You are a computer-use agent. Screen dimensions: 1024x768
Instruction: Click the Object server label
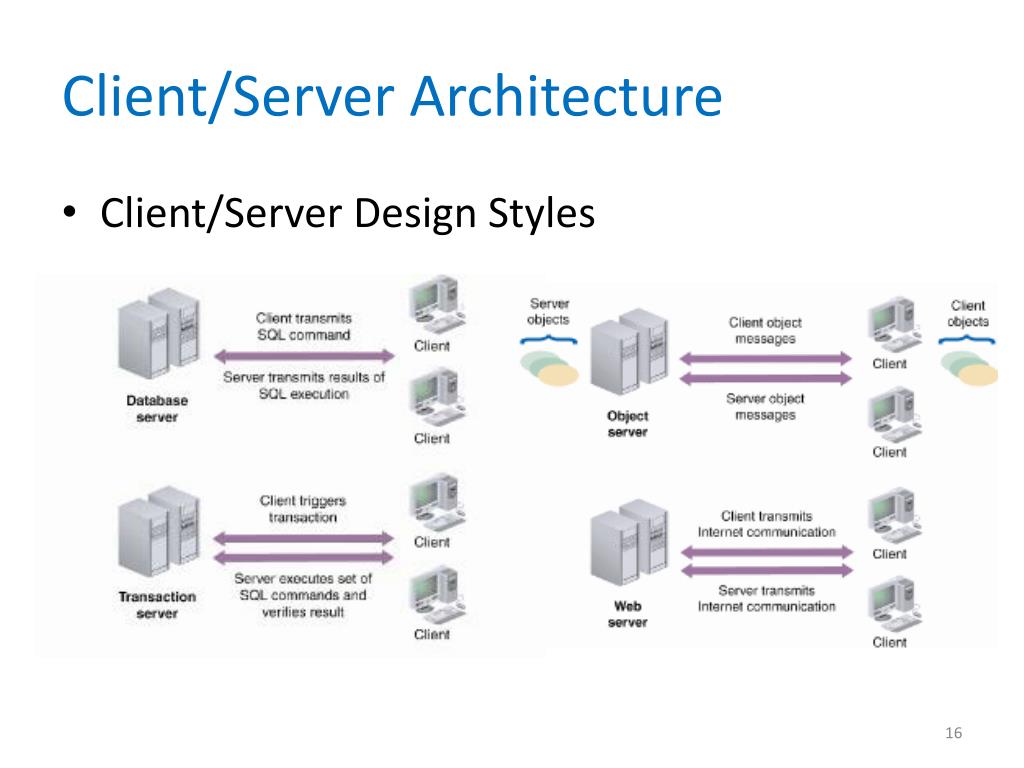pos(628,424)
